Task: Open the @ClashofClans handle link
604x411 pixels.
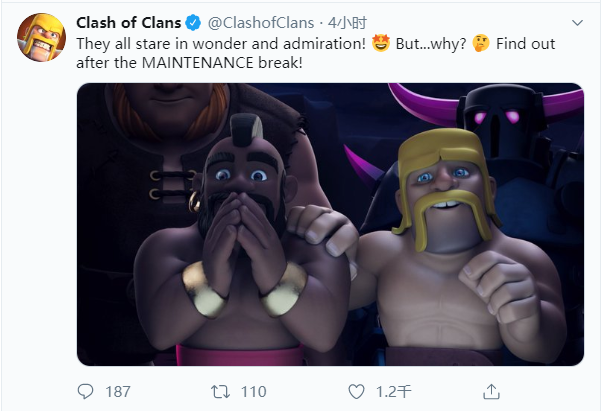Action: (261, 23)
